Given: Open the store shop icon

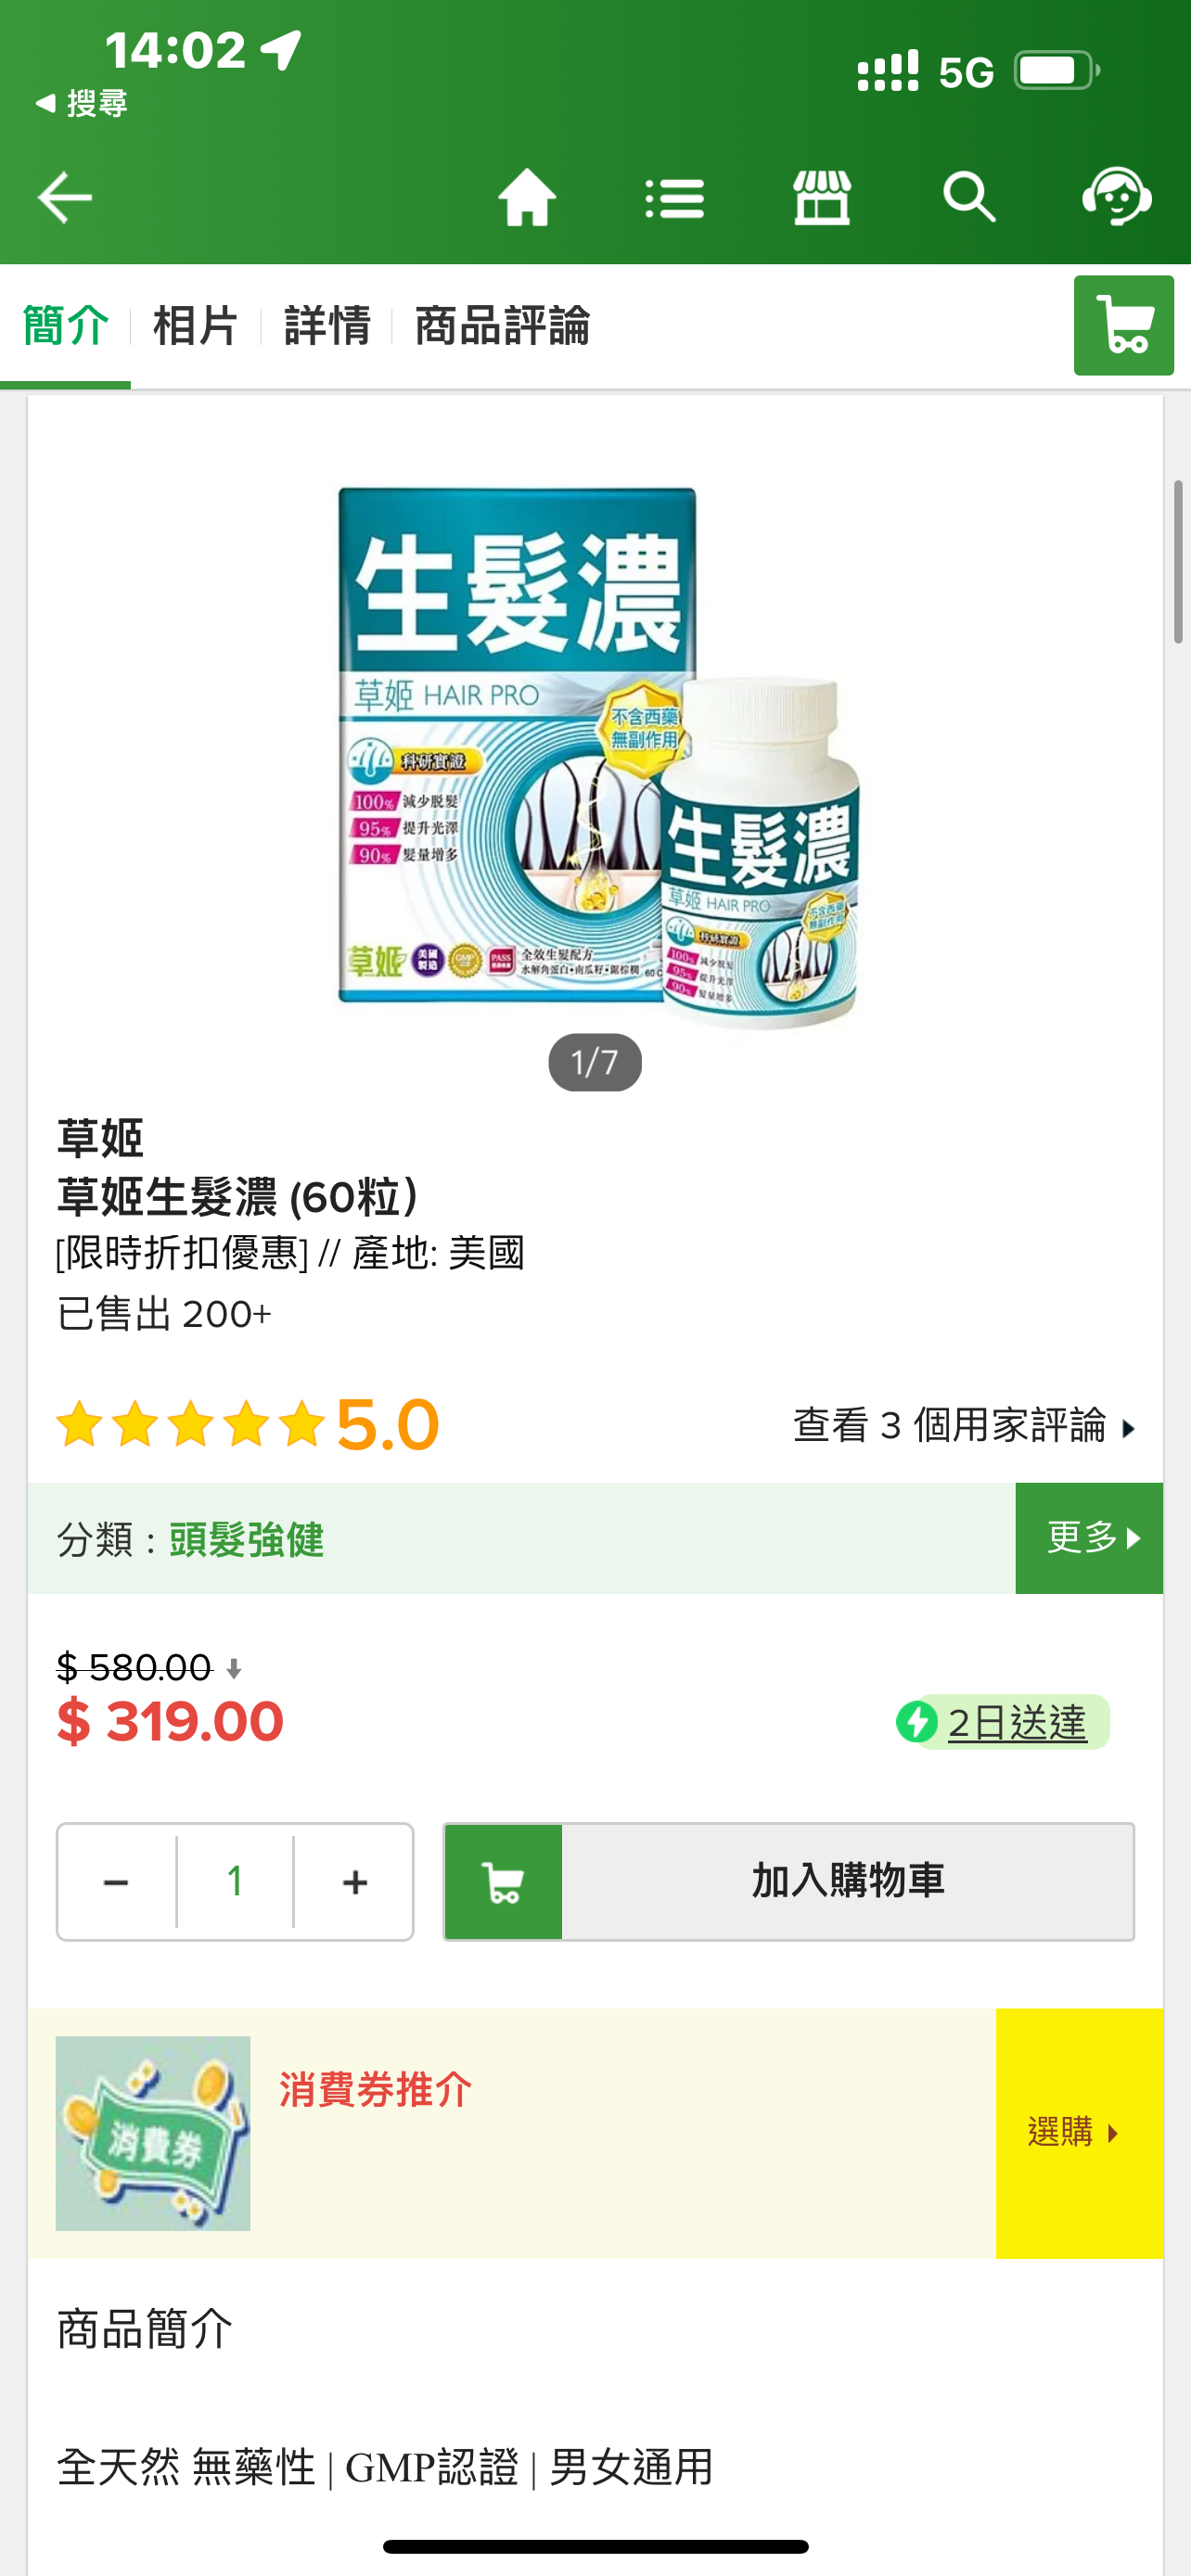Looking at the screenshot, I should coord(822,197).
